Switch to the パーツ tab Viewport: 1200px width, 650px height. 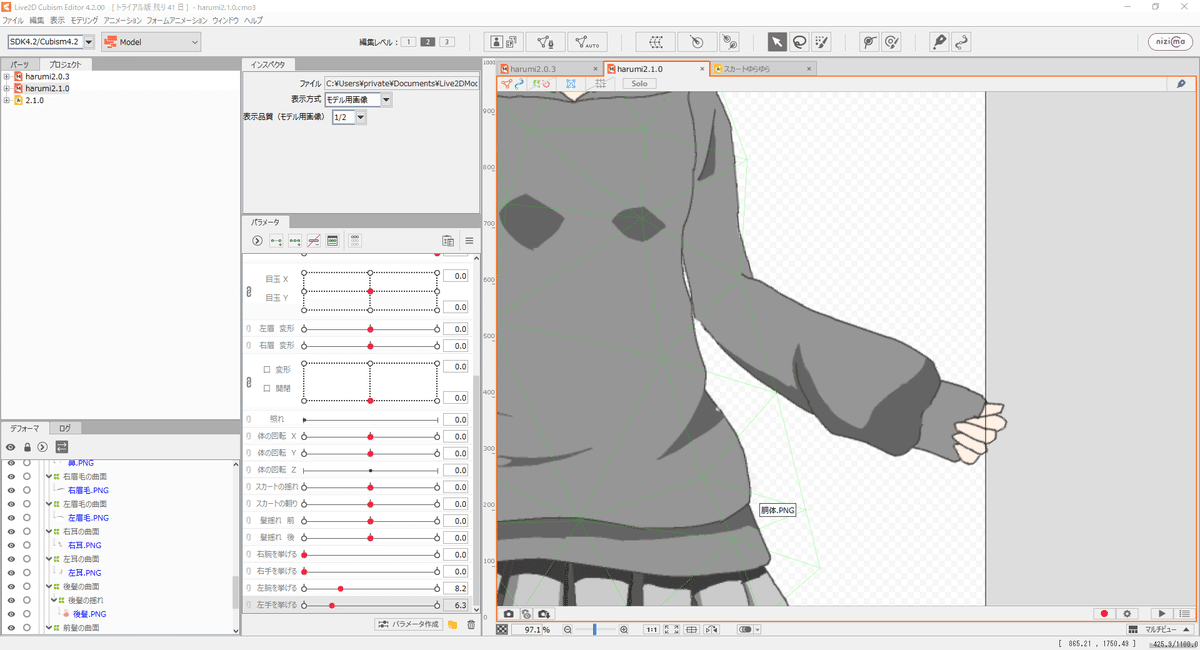click(20, 64)
